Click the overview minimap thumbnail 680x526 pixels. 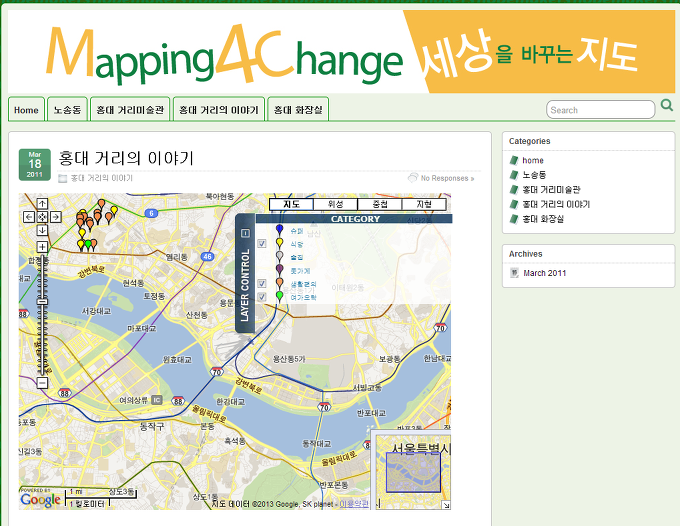pos(413,473)
